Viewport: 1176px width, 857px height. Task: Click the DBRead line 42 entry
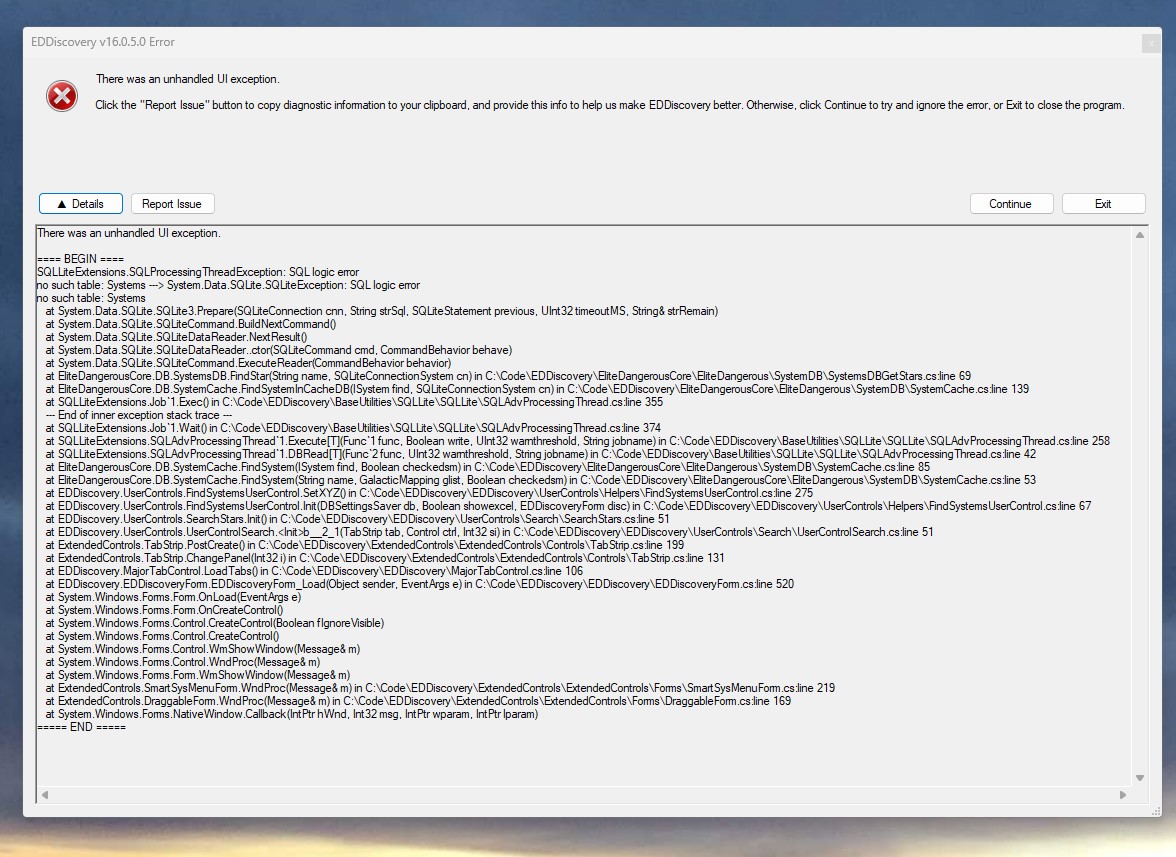[x=541, y=454]
